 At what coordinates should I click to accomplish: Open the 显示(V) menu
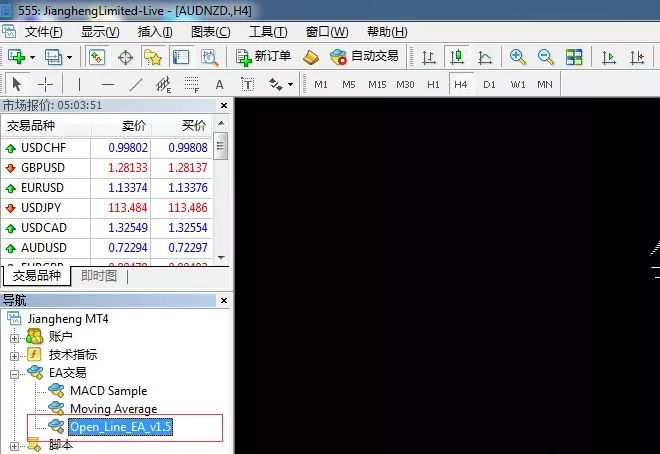click(x=100, y=32)
